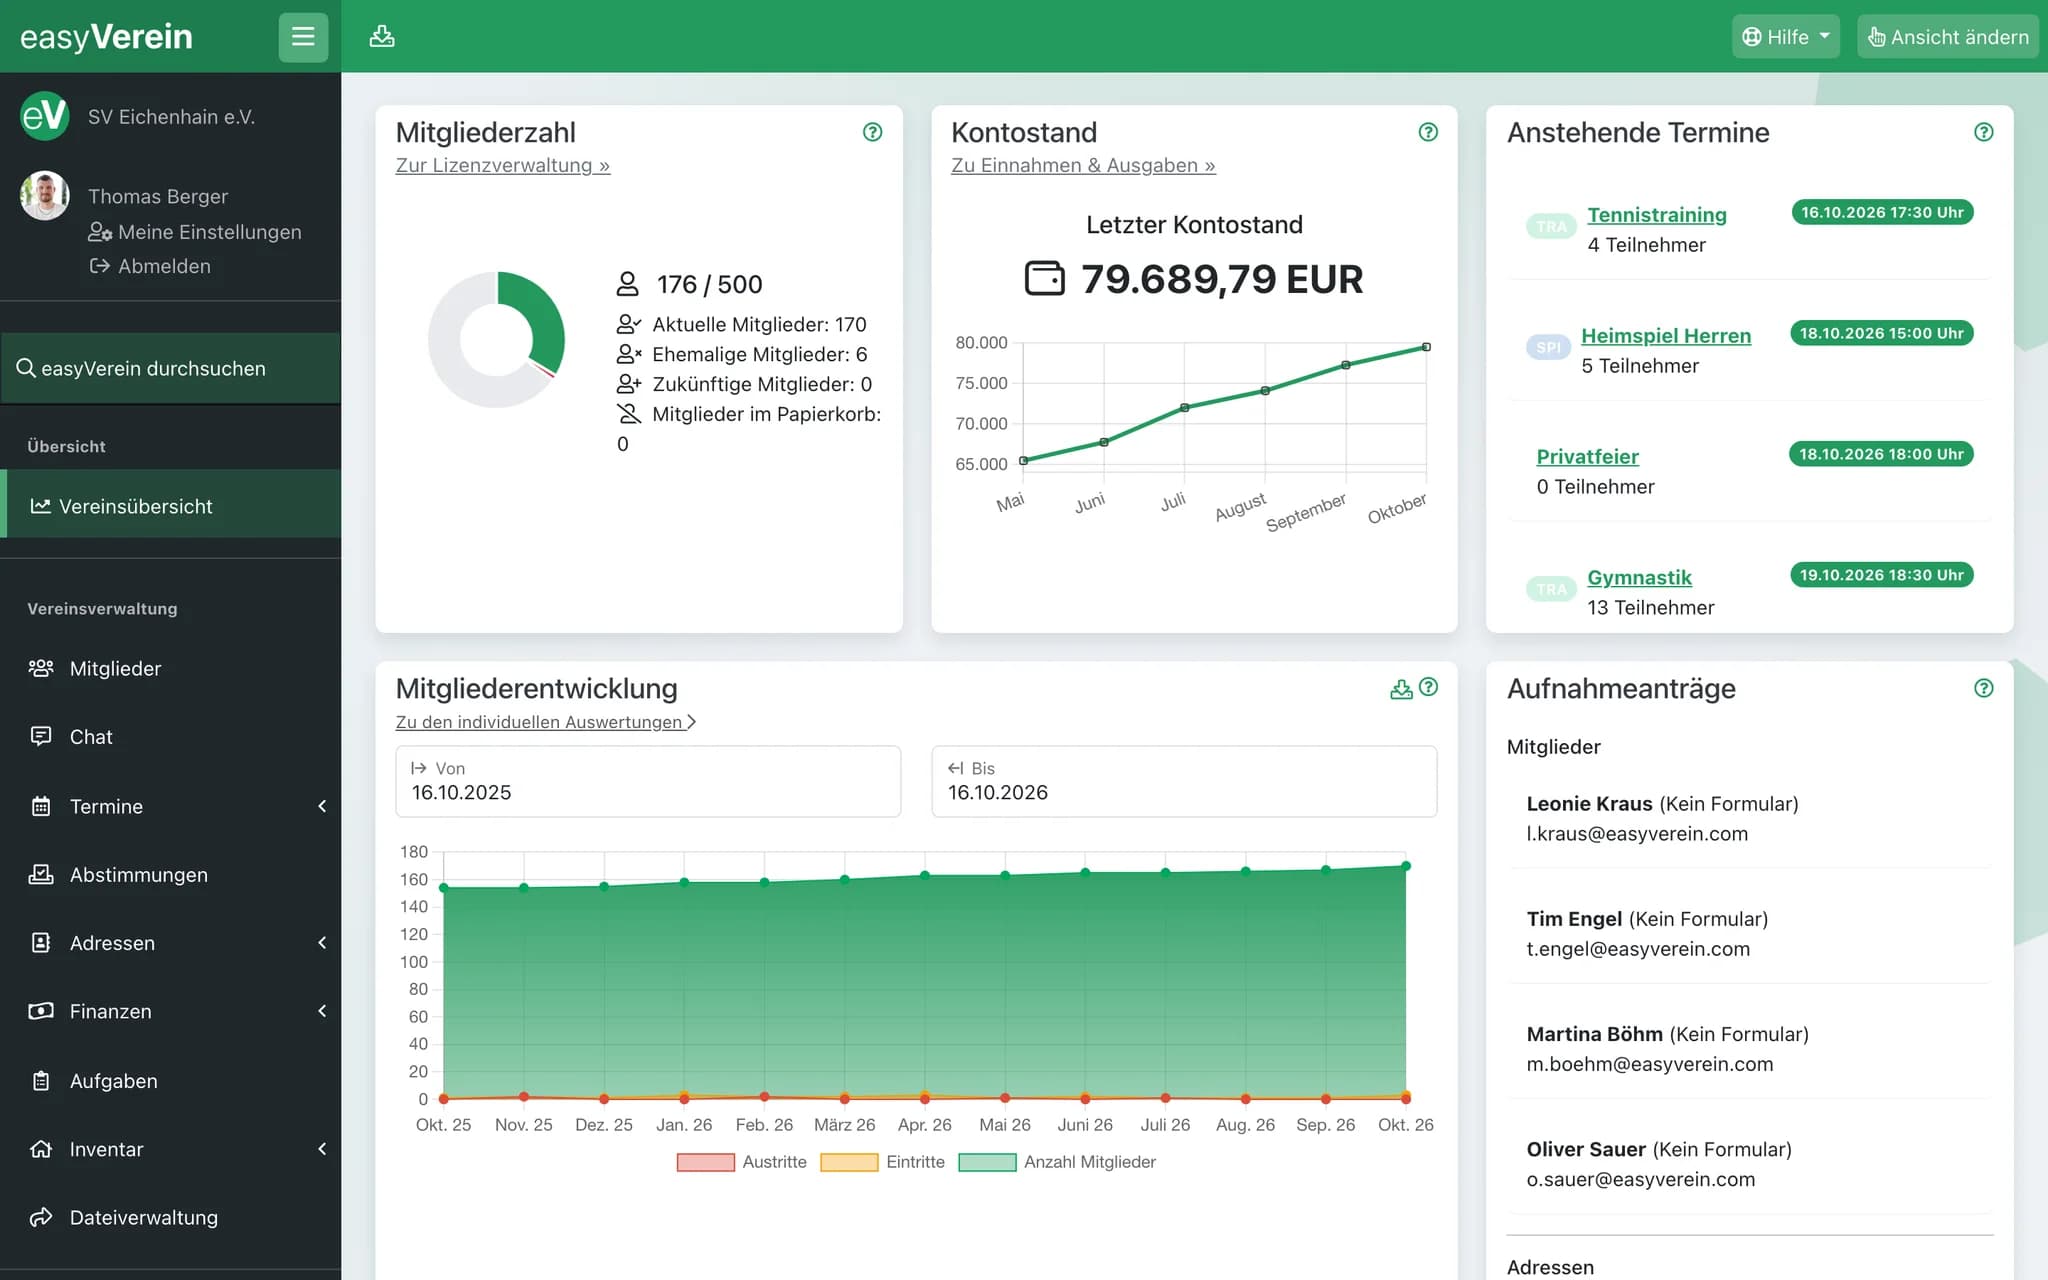Click Thomas Berger profile avatar

coord(45,195)
